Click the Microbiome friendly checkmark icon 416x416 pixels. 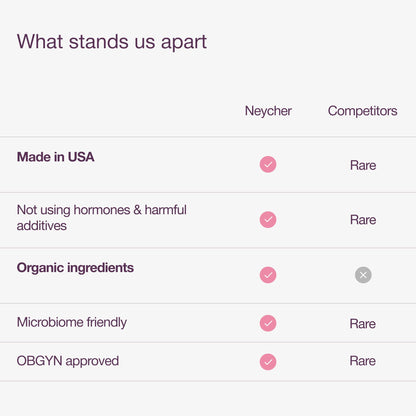268,323
